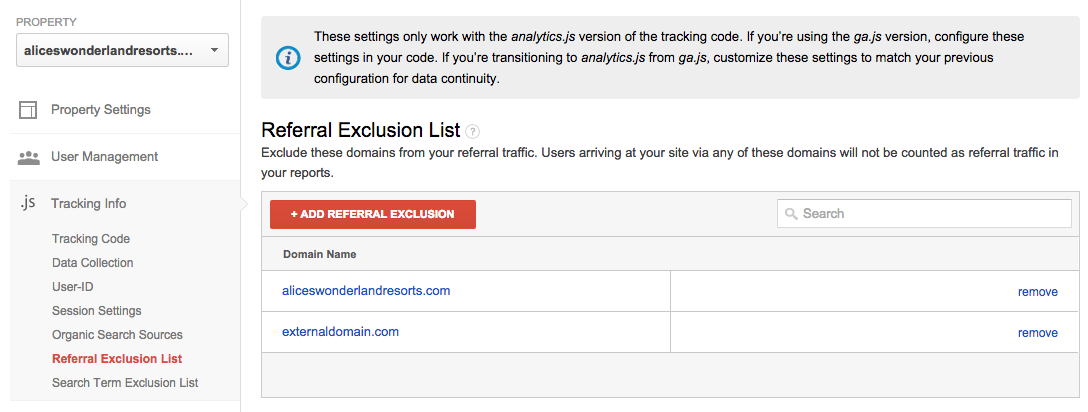The height and width of the screenshot is (412, 1088).
Task: Open Organic Search Sources page
Action: [117, 334]
